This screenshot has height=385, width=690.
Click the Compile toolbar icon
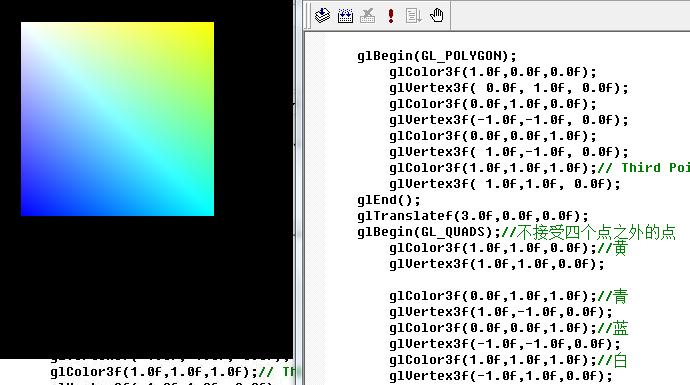pyautogui.click(x=323, y=15)
